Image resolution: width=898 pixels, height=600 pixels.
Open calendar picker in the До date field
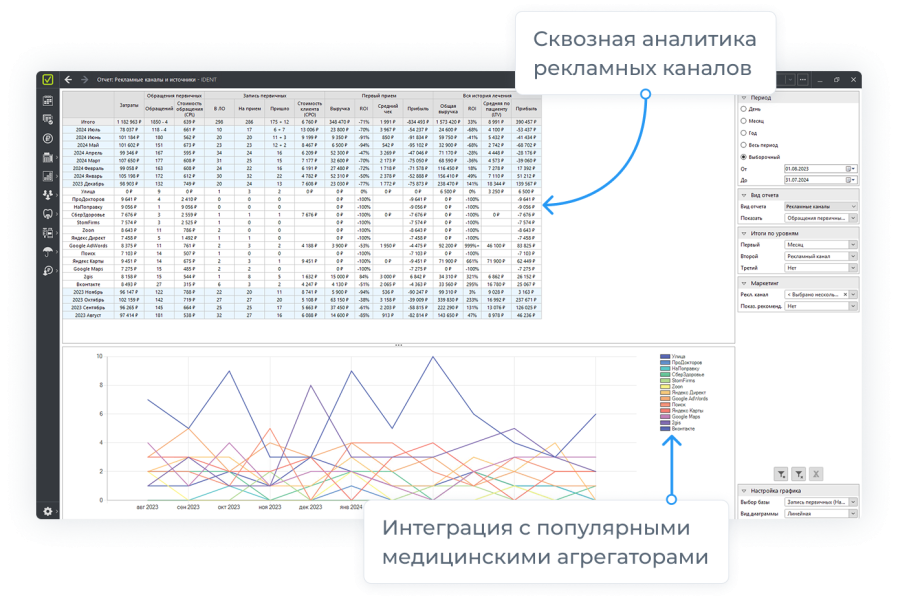tap(850, 180)
